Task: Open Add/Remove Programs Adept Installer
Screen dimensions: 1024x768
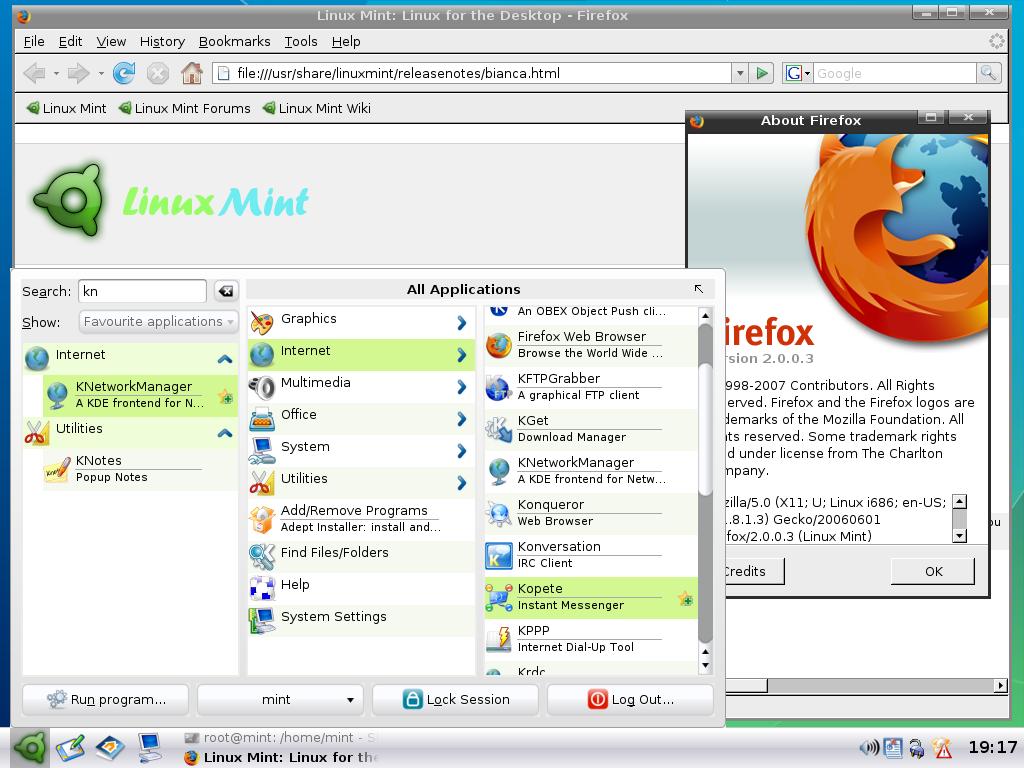Action: [x=361, y=519]
